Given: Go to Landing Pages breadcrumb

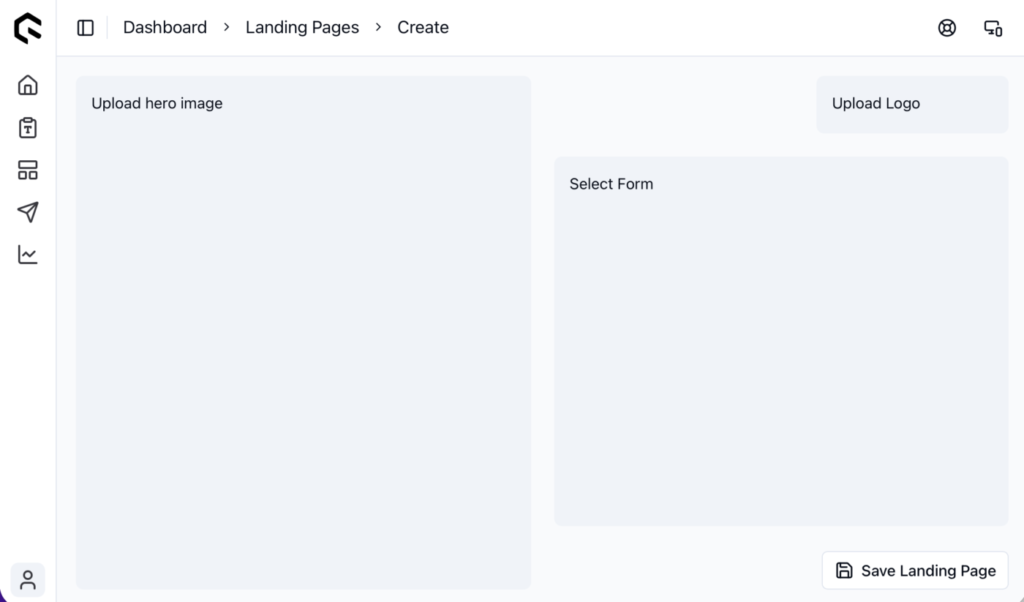Looking at the screenshot, I should pyautogui.click(x=302, y=27).
